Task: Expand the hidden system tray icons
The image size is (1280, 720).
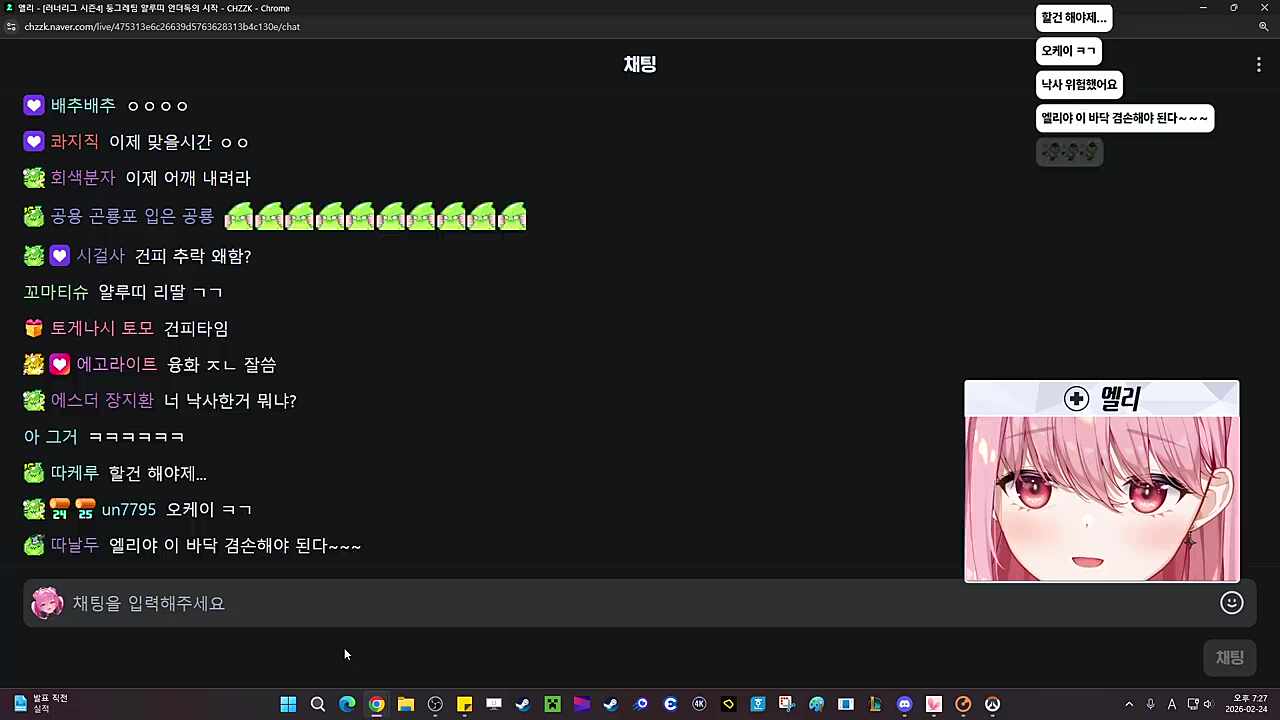Action: tap(1129, 704)
